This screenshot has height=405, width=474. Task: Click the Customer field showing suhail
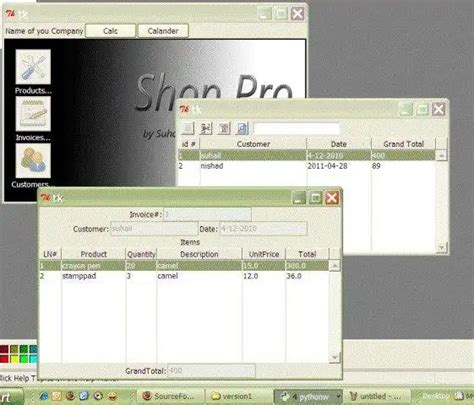point(154,229)
